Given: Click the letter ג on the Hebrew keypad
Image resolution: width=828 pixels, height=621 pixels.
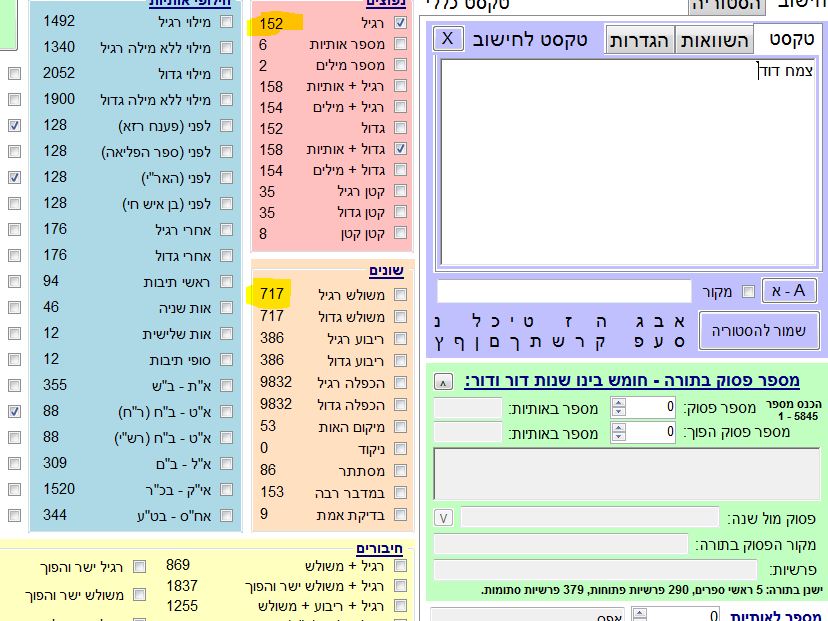Looking at the screenshot, I should point(639,320).
